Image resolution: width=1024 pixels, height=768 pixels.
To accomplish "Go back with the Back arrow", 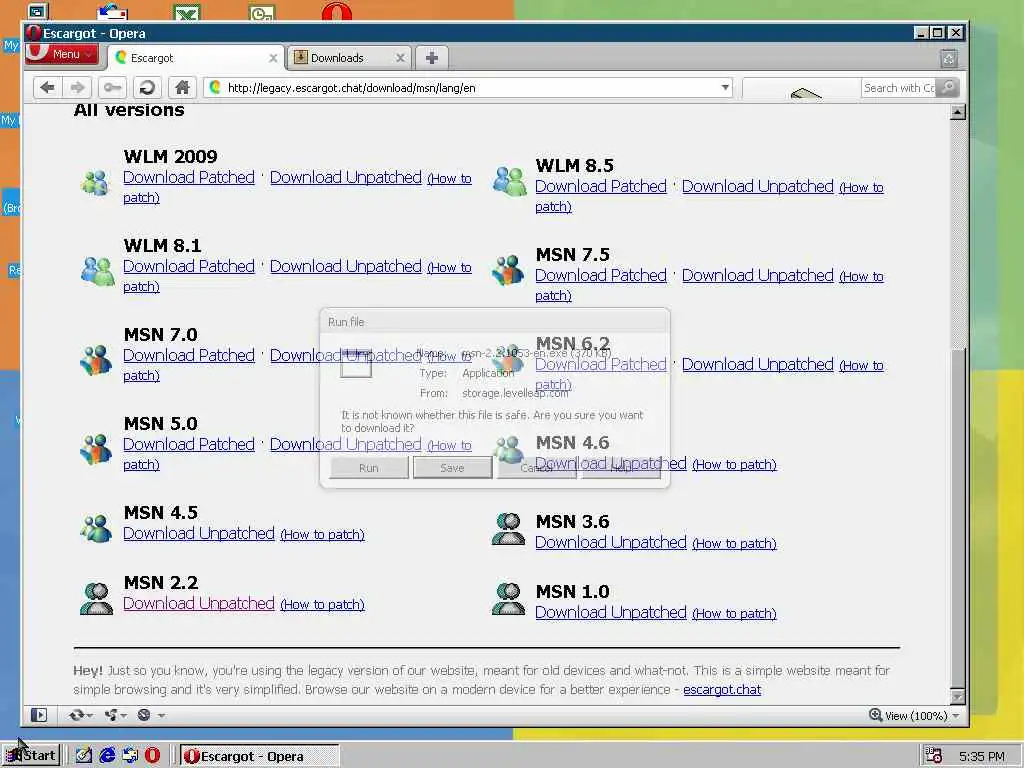I will point(47,87).
